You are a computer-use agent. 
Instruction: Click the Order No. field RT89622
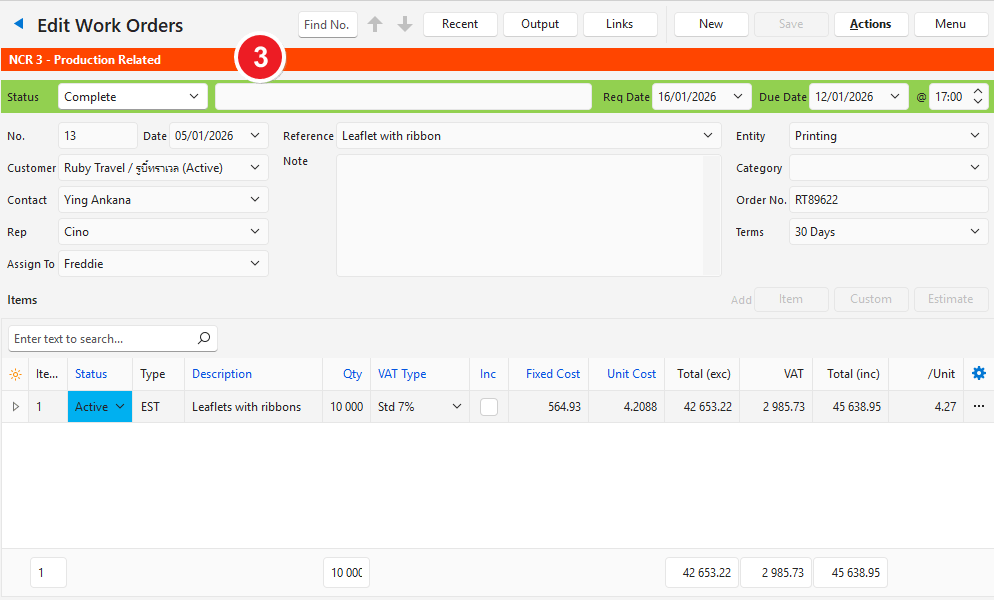tap(888, 200)
